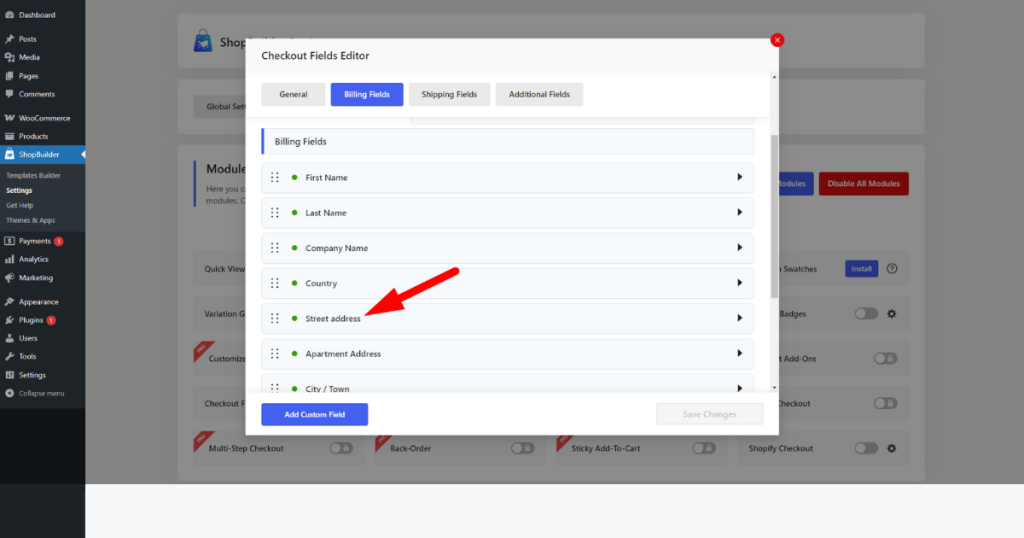Toggle the Add-Ons module switch
The height and width of the screenshot is (538, 1024).
coord(886,358)
